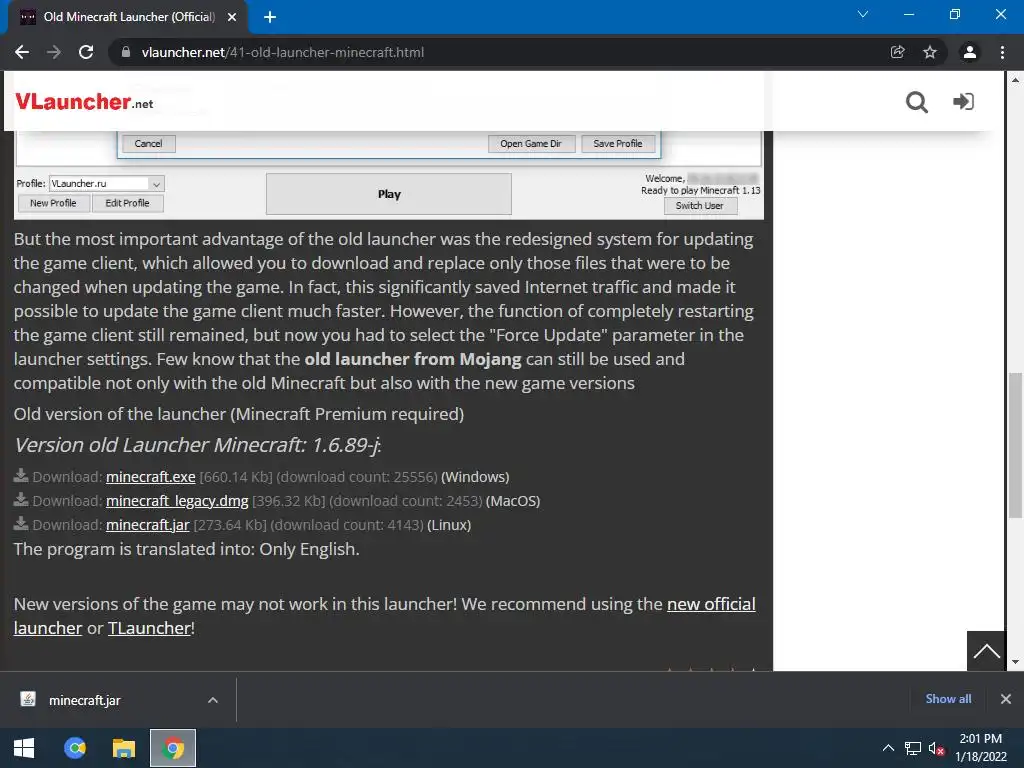Open Chrome's three-dot menu
1024x768 pixels.
pyautogui.click(x=1002, y=52)
